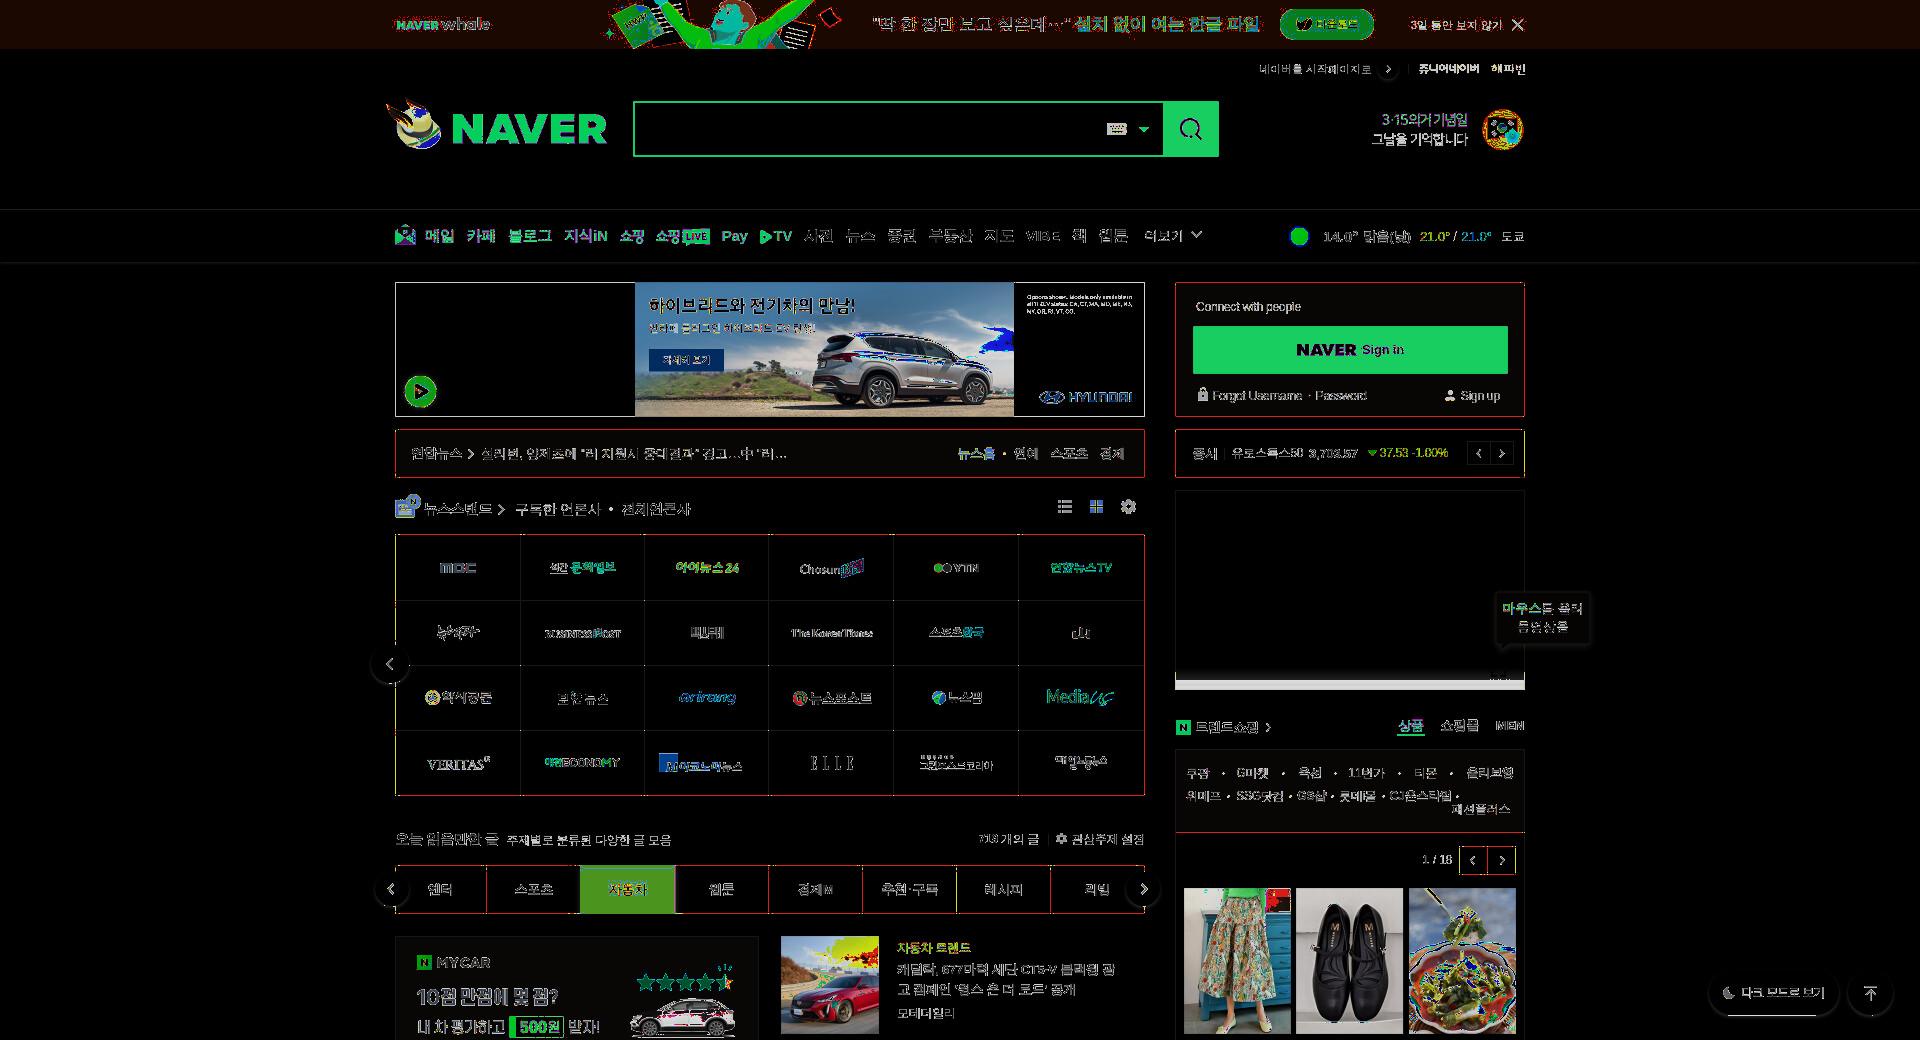Open the 카페 service link
The image size is (1920, 1040).
[481, 236]
